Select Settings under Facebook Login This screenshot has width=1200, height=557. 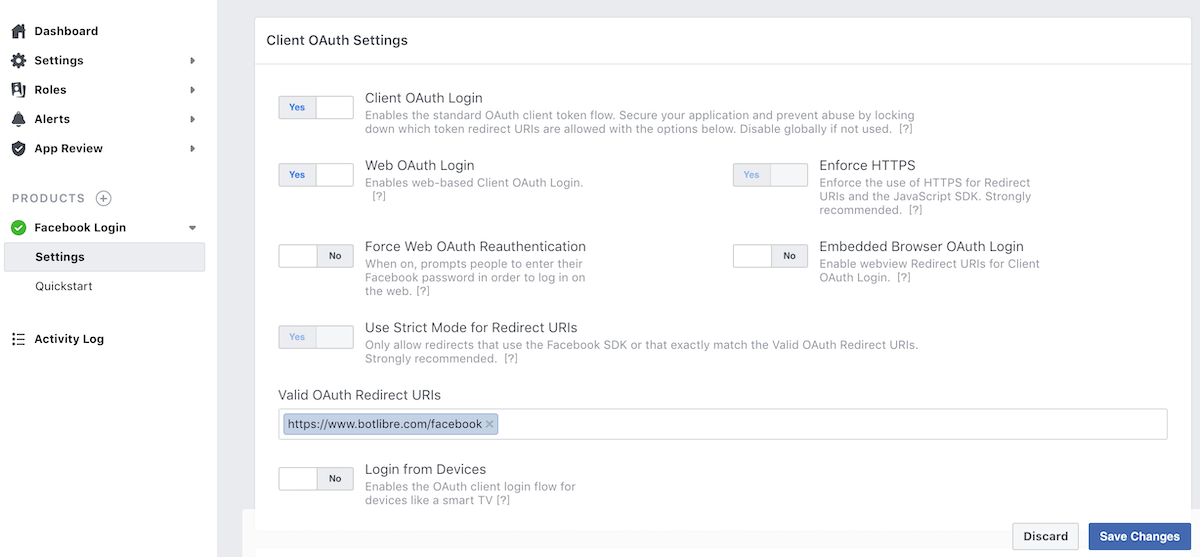(60, 257)
